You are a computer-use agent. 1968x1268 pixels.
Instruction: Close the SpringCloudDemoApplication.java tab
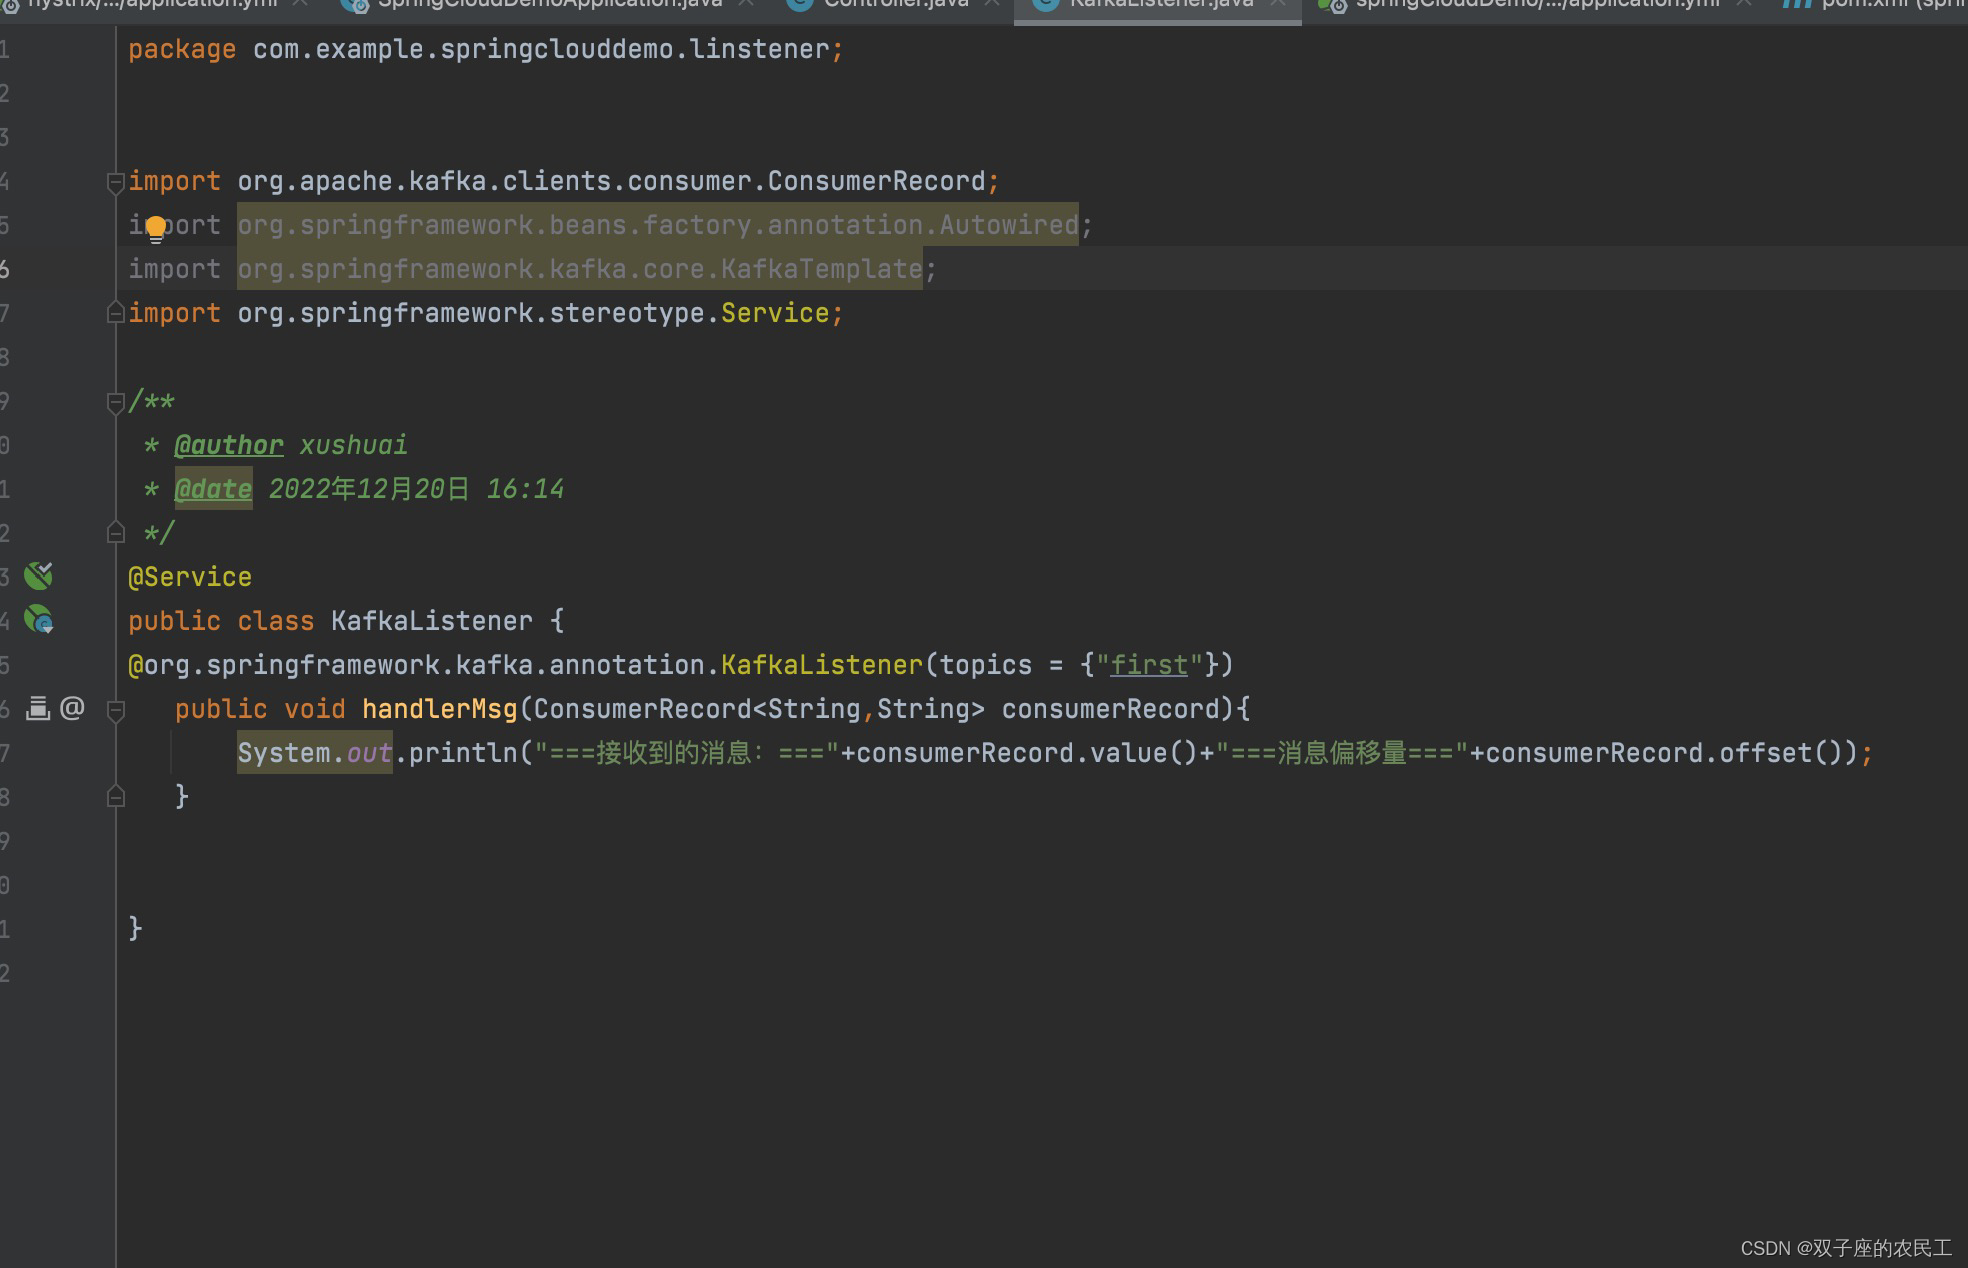pyautogui.click(x=746, y=4)
